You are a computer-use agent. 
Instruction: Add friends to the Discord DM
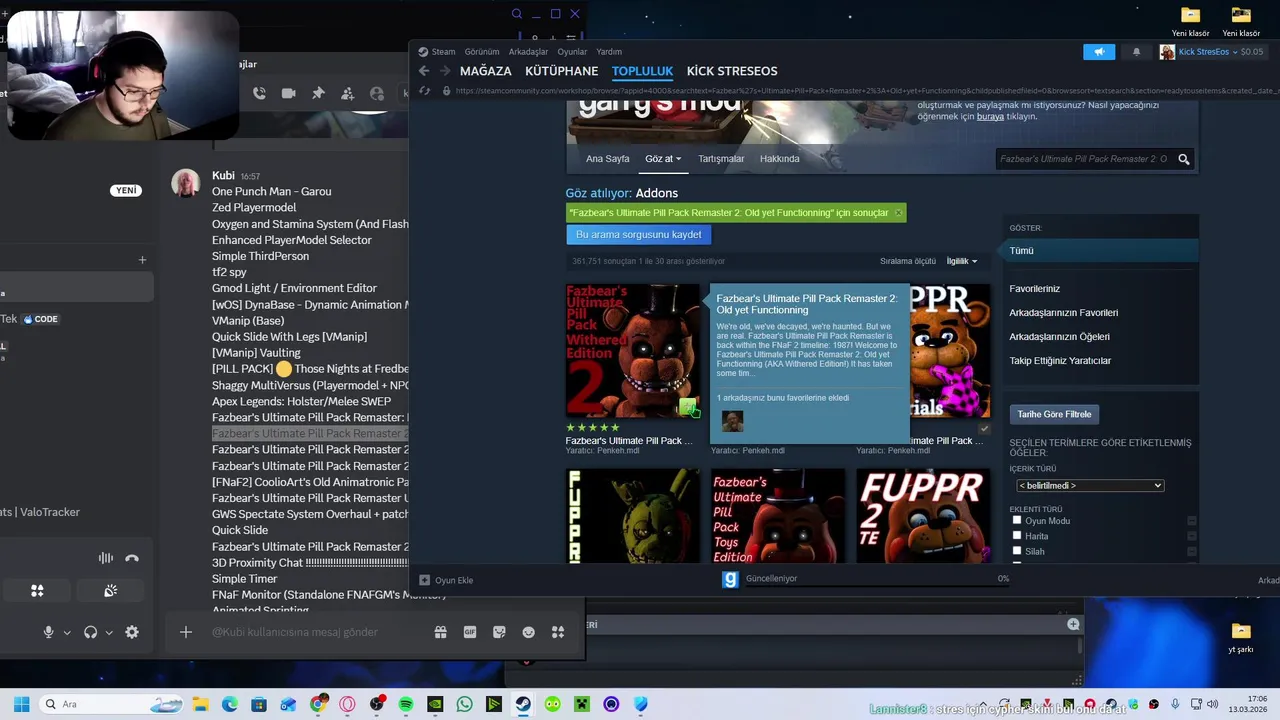point(347,93)
